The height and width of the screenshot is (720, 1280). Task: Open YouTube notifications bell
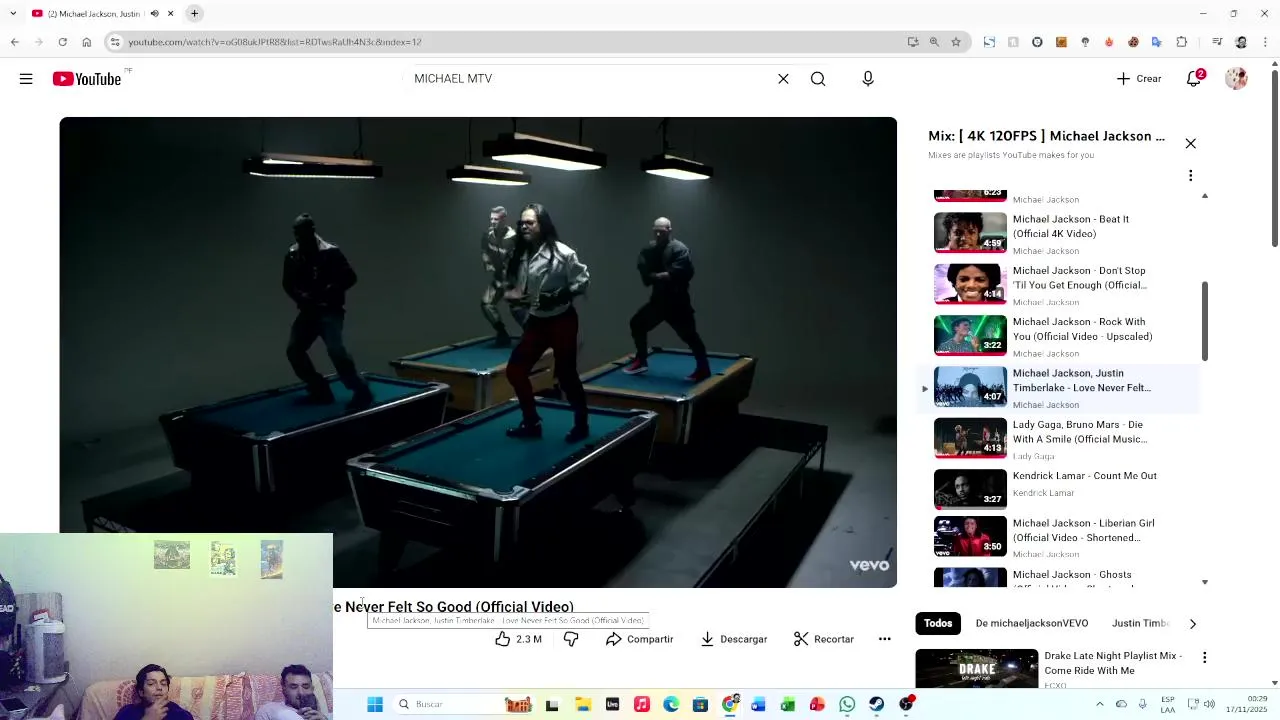tap(1194, 79)
